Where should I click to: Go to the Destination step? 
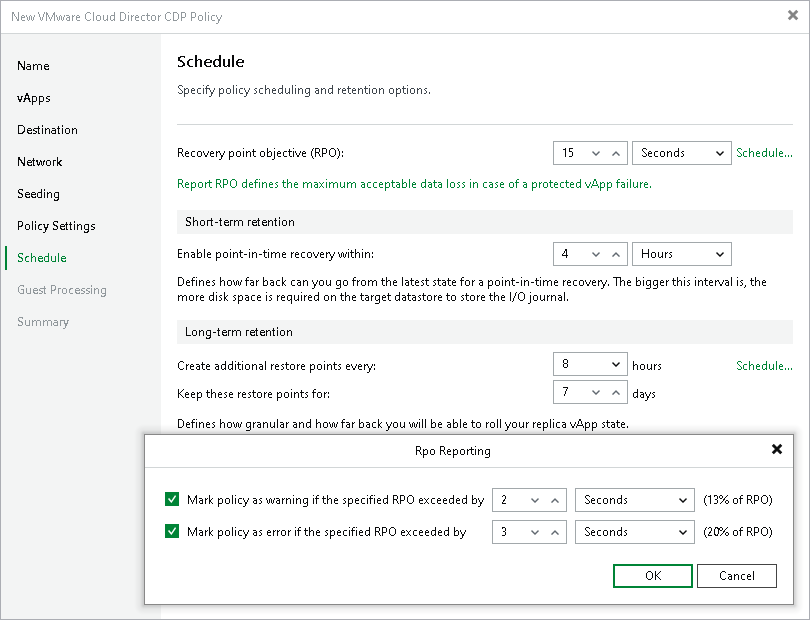47,130
